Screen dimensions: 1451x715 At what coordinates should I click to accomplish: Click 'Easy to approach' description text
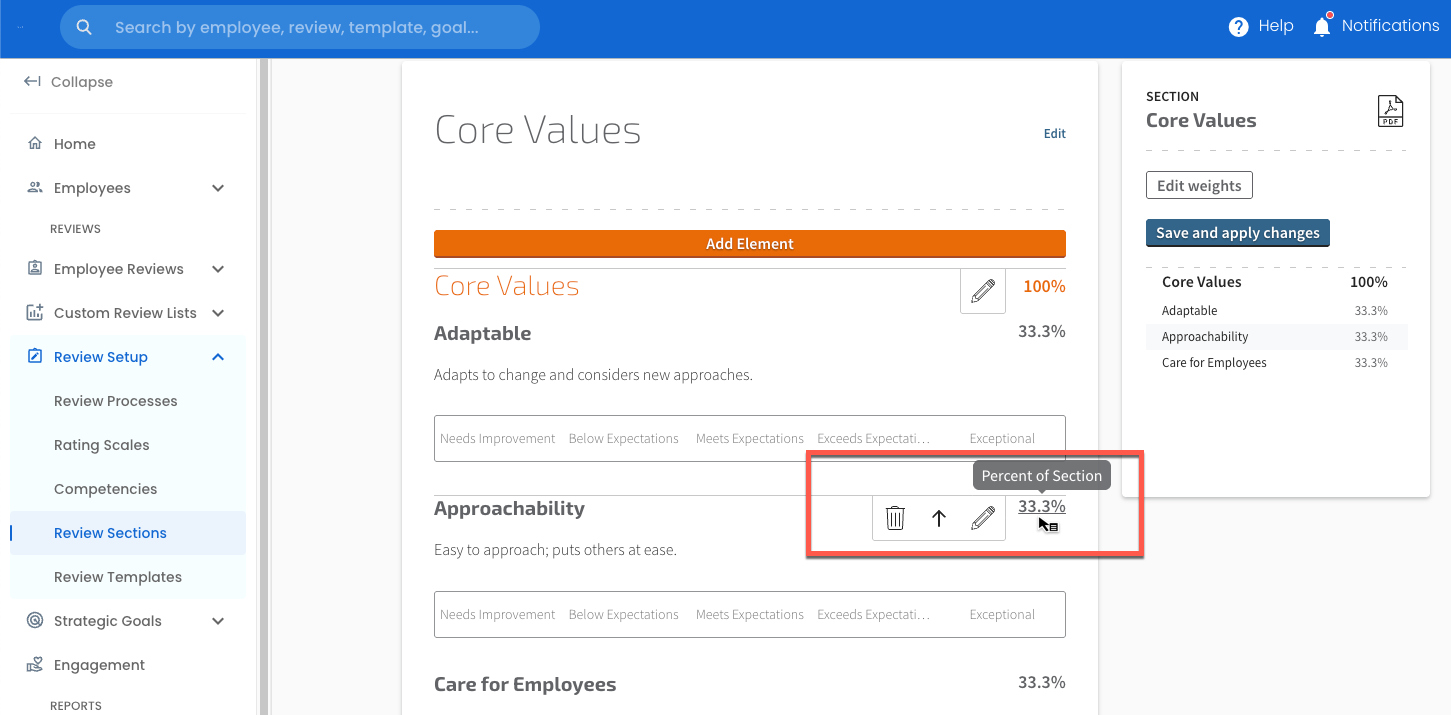tap(555, 550)
